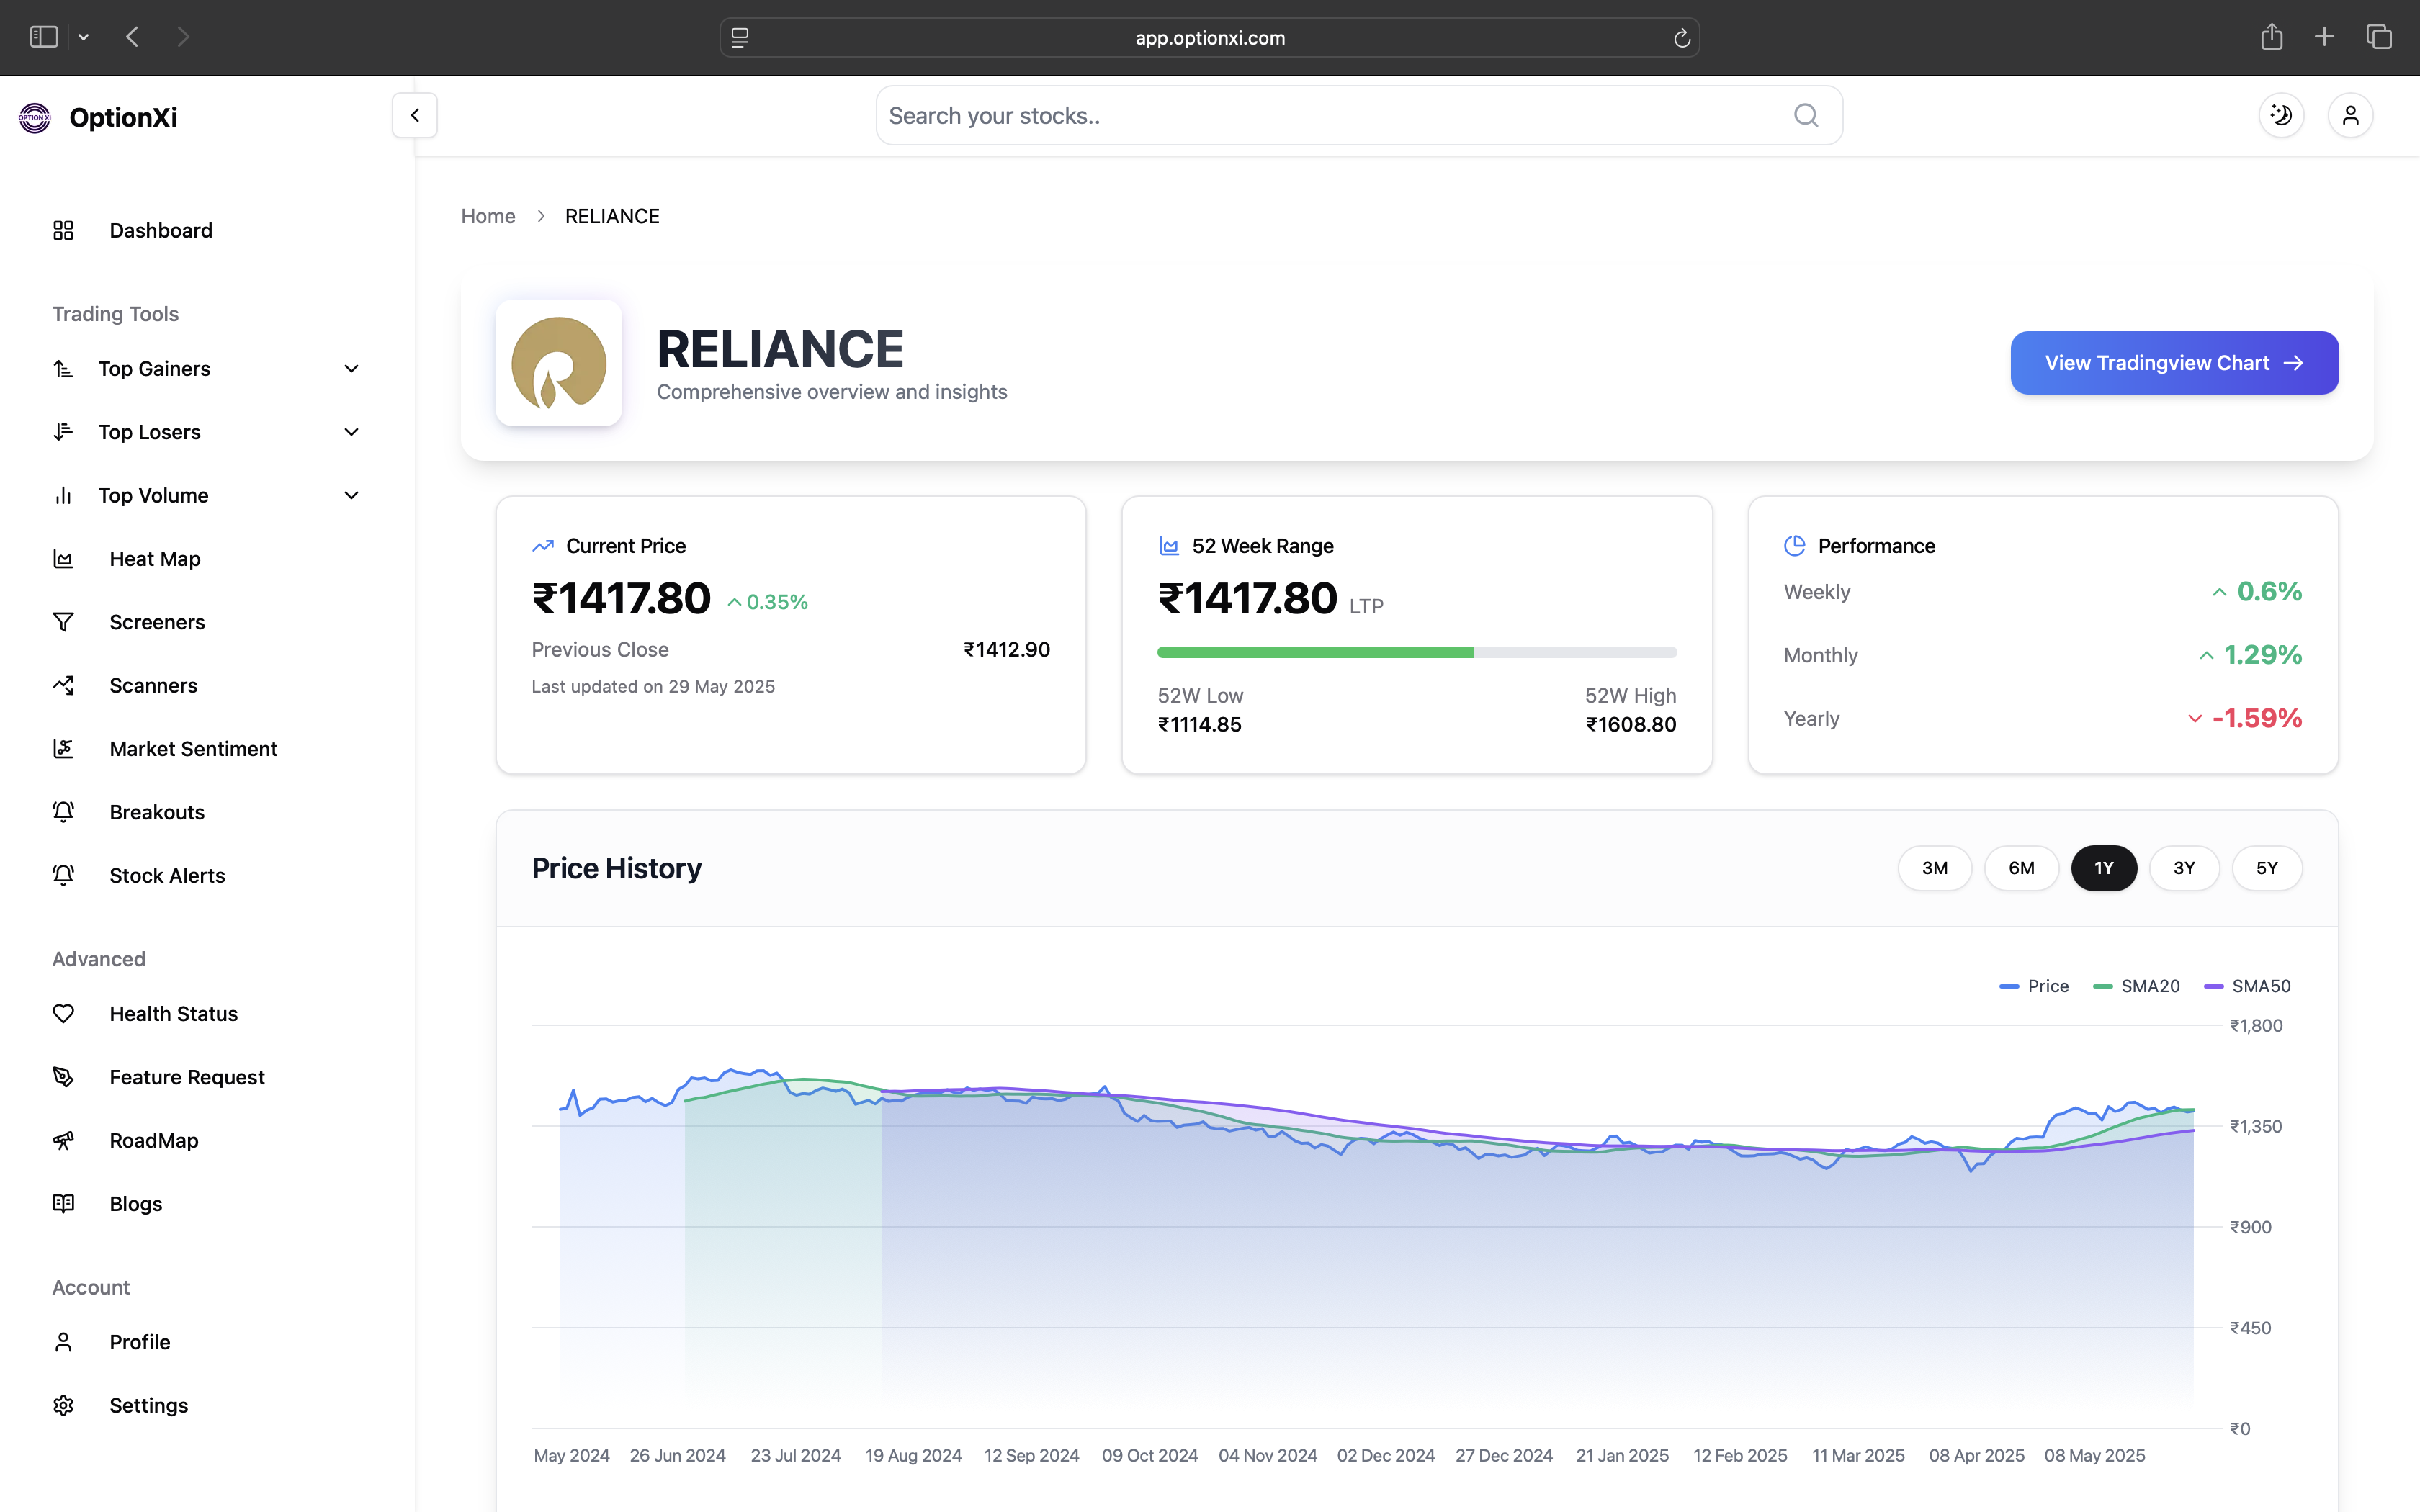The height and width of the screenshot is (1512, 2420).
Task: Collapse the sidebar with arrow button
Action: click(415, 115)
